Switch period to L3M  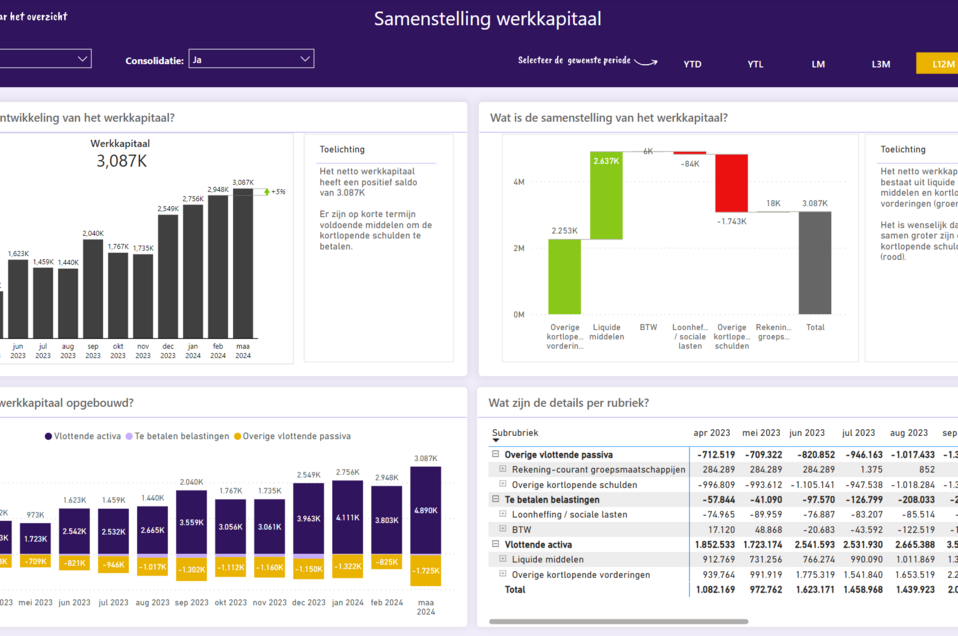(x=880, y=64)
